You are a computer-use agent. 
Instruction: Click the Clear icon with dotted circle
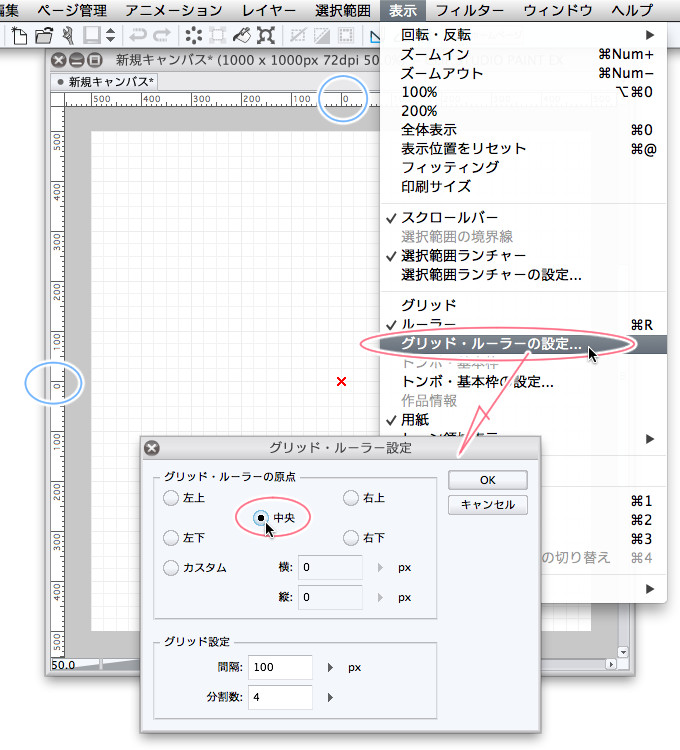(194, 35)
